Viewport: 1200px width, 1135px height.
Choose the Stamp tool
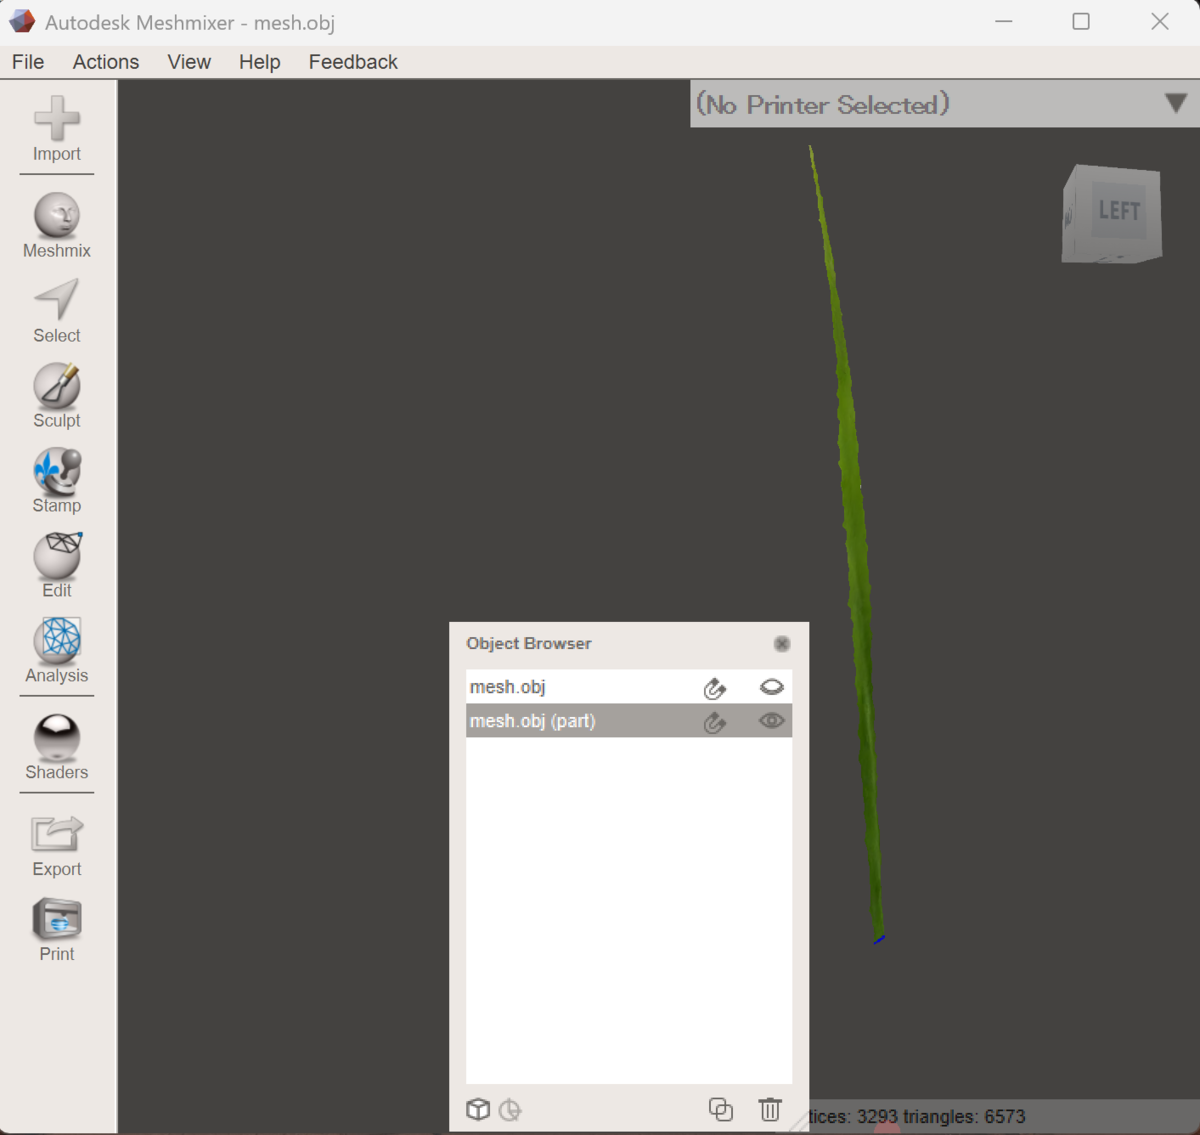(x=56, y=481)
